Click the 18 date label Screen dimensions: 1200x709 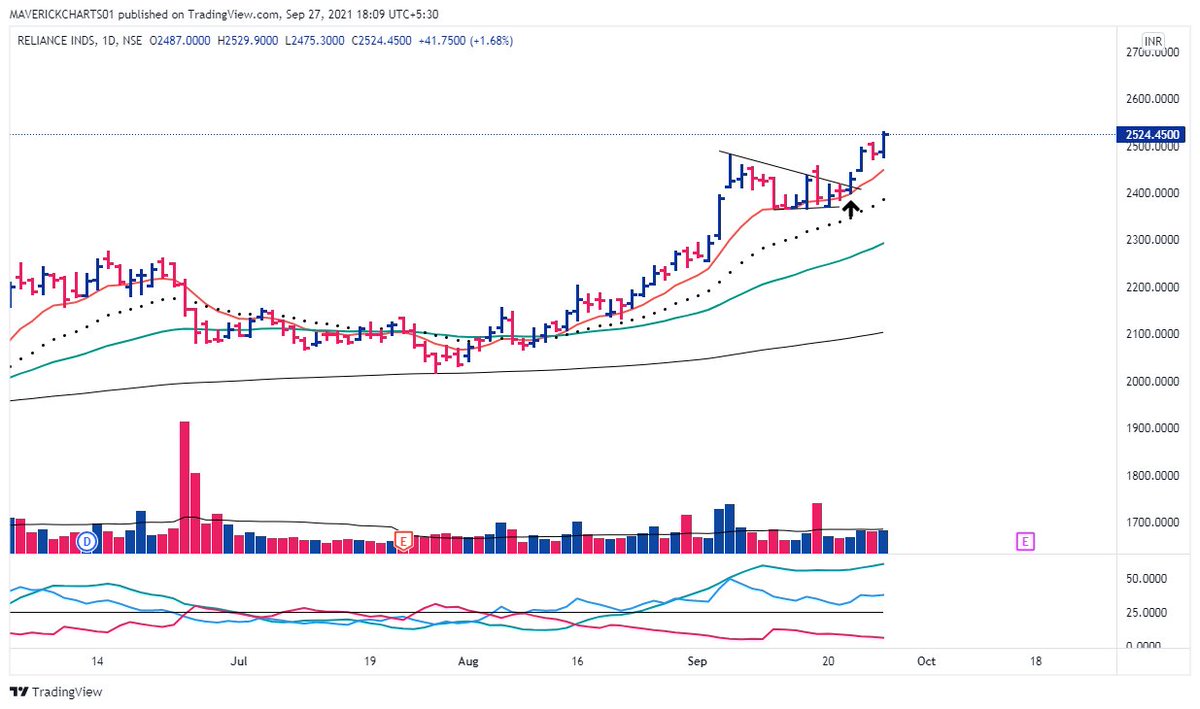[x=1036, y=661]
